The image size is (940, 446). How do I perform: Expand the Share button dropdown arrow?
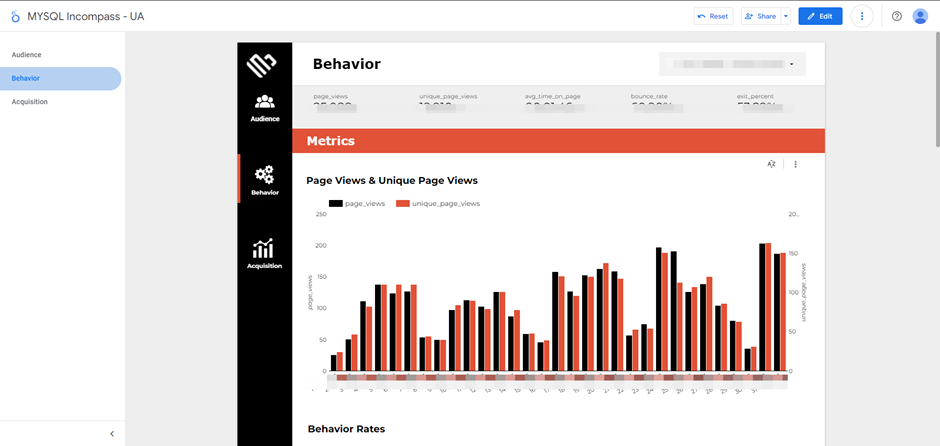tap(786, 16)
